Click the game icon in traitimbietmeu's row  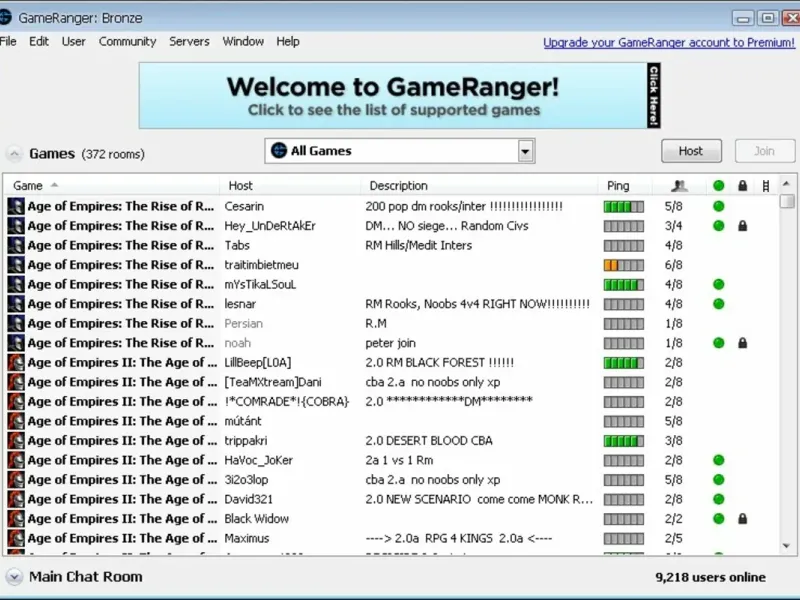(x=16, y=265)
